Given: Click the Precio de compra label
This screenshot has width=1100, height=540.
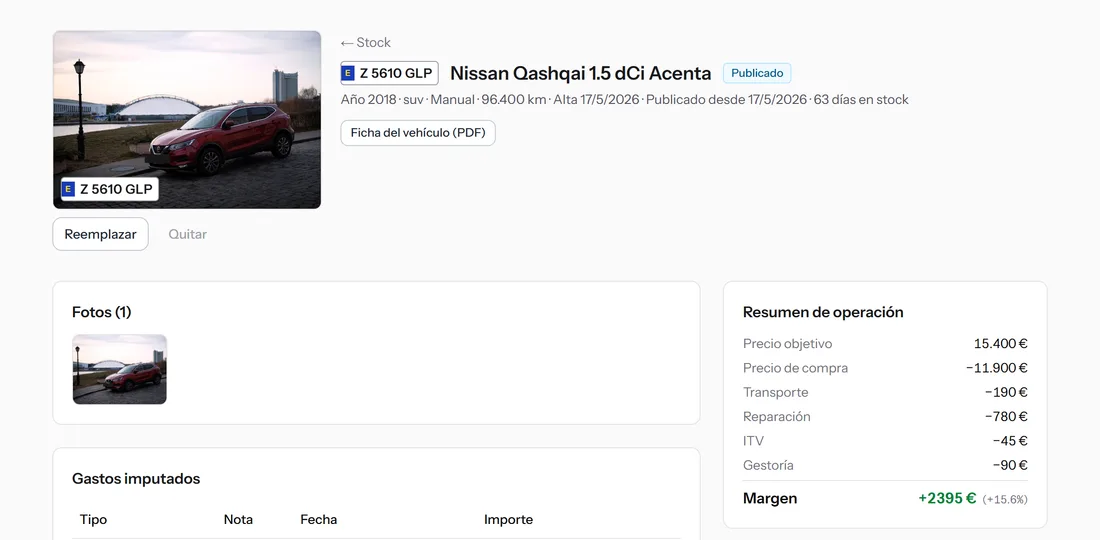Looking at the screenshot, I should click(x=796, y=368).
